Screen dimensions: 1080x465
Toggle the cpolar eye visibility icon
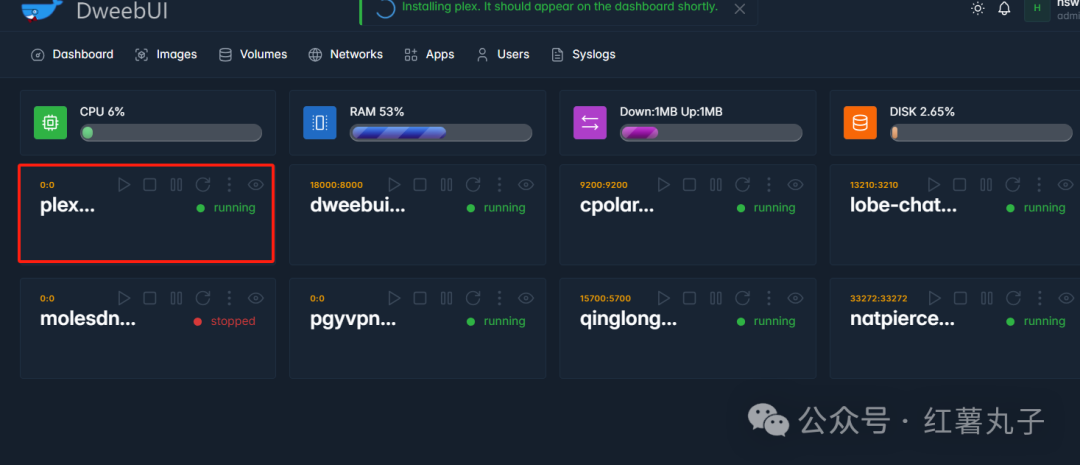[x=796, y=185]
